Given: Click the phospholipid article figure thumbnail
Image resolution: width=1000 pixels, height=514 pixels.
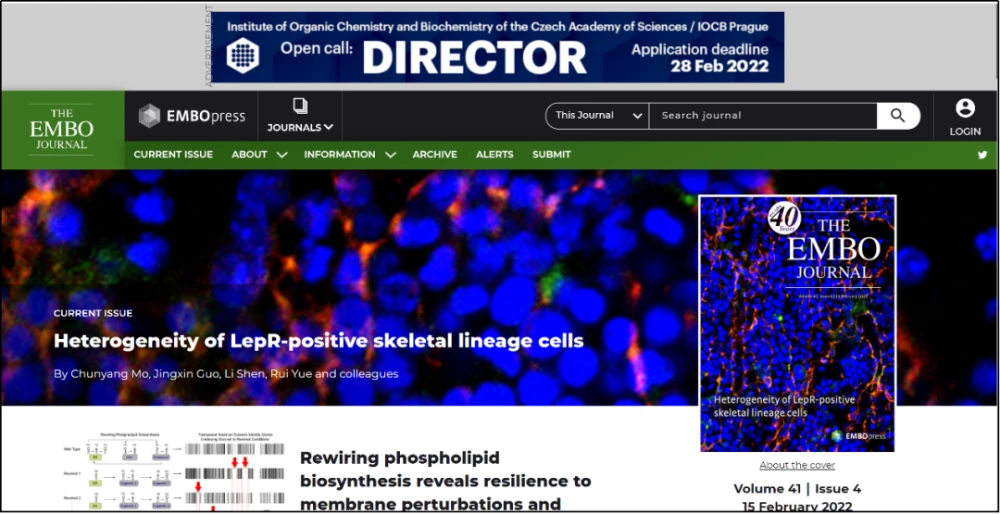Looking at the screenshot, I should 170,474.
